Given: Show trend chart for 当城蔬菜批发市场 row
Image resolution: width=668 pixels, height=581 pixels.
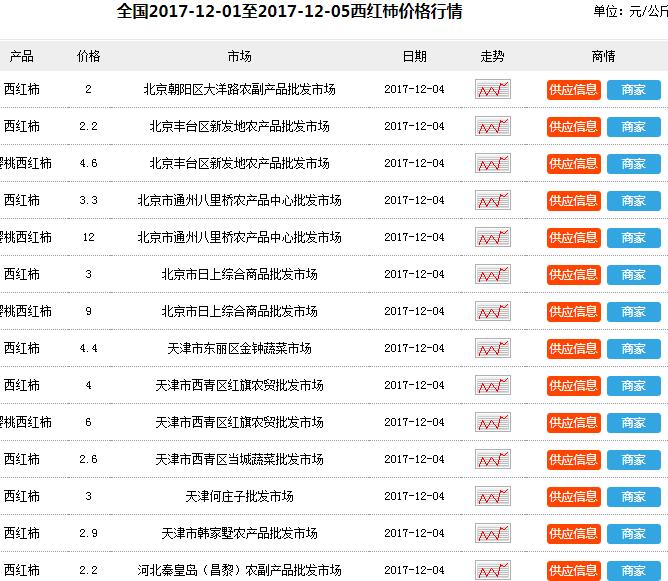Looking at the screenshot, I should pyautogui.click(x=492, y=460).
